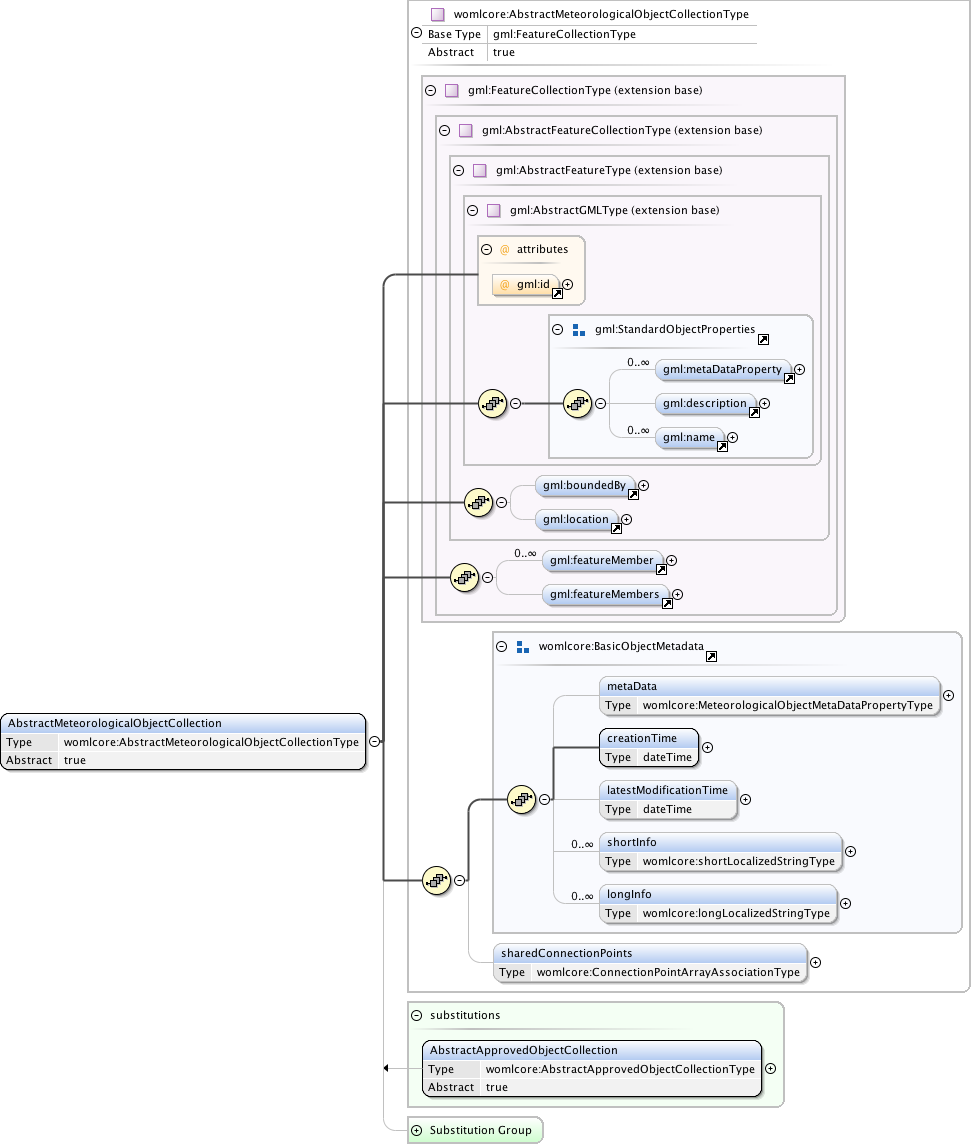Image resolution: width=972 pixels, height=1147 pixels.
Task: Click womlcore:AbstractApprovedObjectCollectionType type text
Action: point(620,1069)
